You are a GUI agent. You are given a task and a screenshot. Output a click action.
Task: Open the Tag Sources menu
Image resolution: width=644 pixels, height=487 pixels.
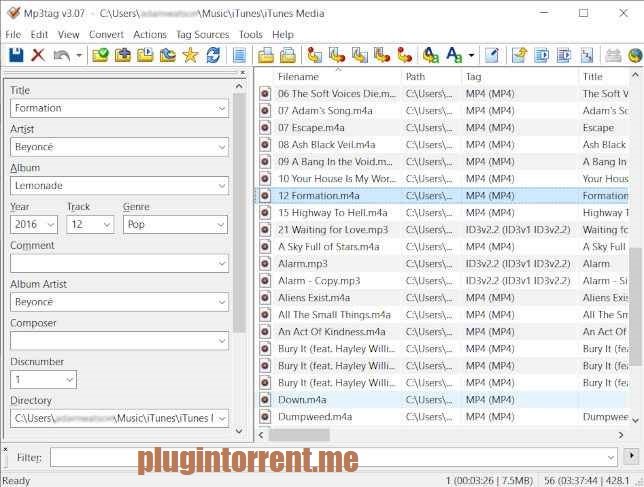(202, 34)
